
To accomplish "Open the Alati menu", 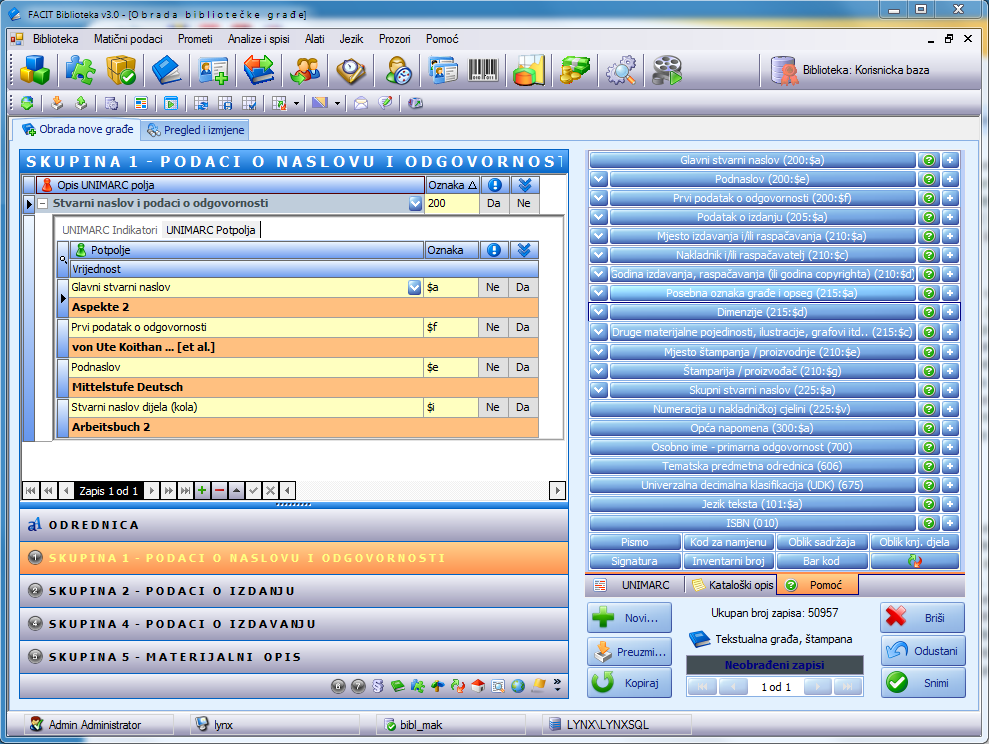I will click(314, 39).
